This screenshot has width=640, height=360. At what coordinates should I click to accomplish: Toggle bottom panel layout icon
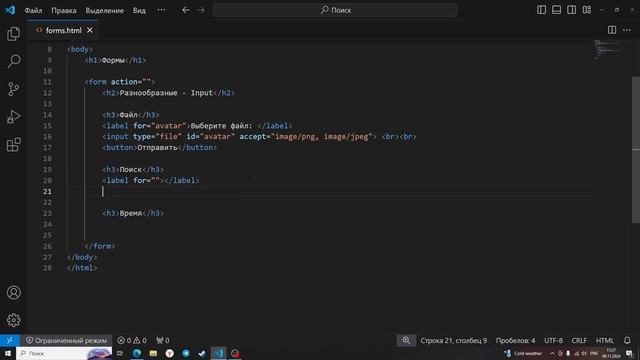pos(556,10)
